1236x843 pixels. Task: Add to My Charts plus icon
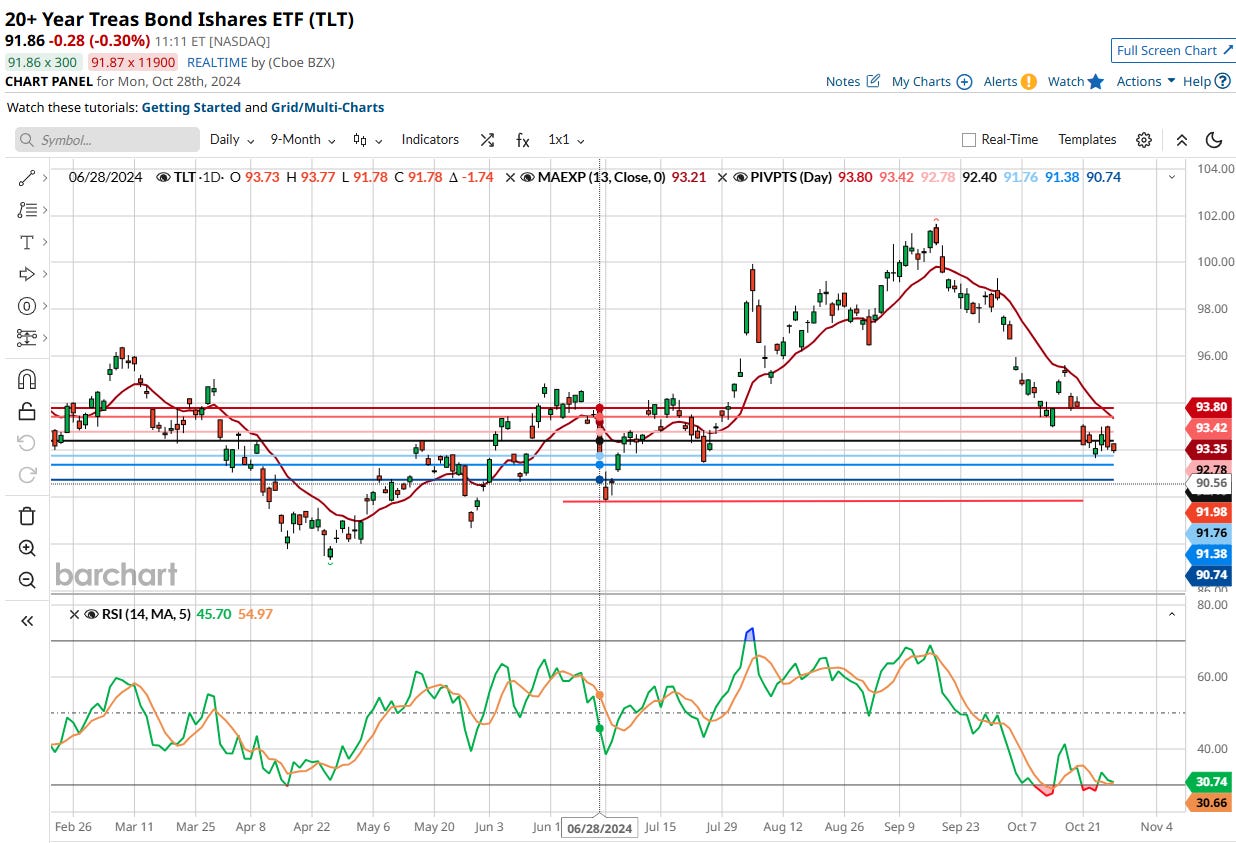click(964, 82)
